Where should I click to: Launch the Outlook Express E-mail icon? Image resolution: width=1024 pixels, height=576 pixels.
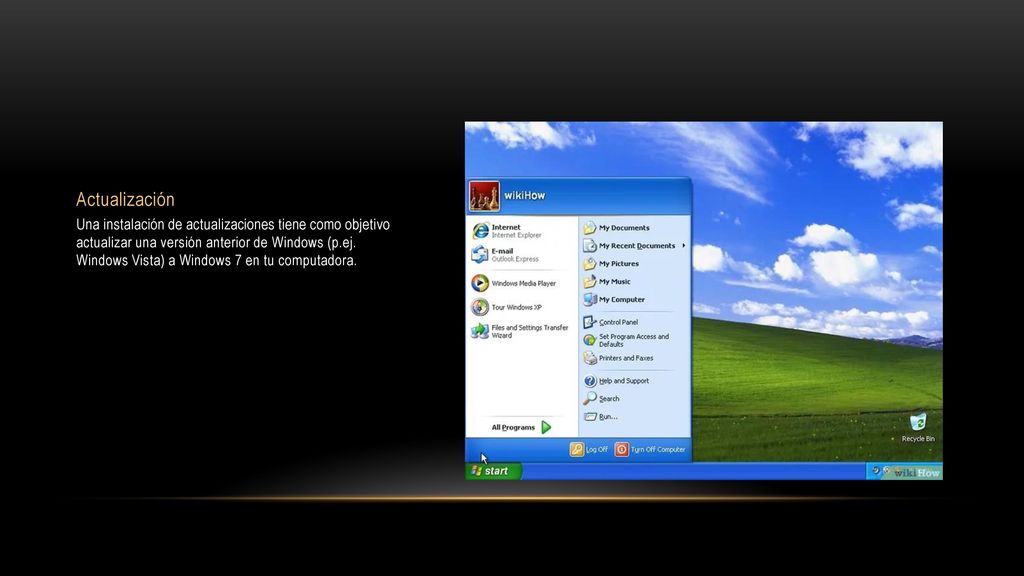480,254
